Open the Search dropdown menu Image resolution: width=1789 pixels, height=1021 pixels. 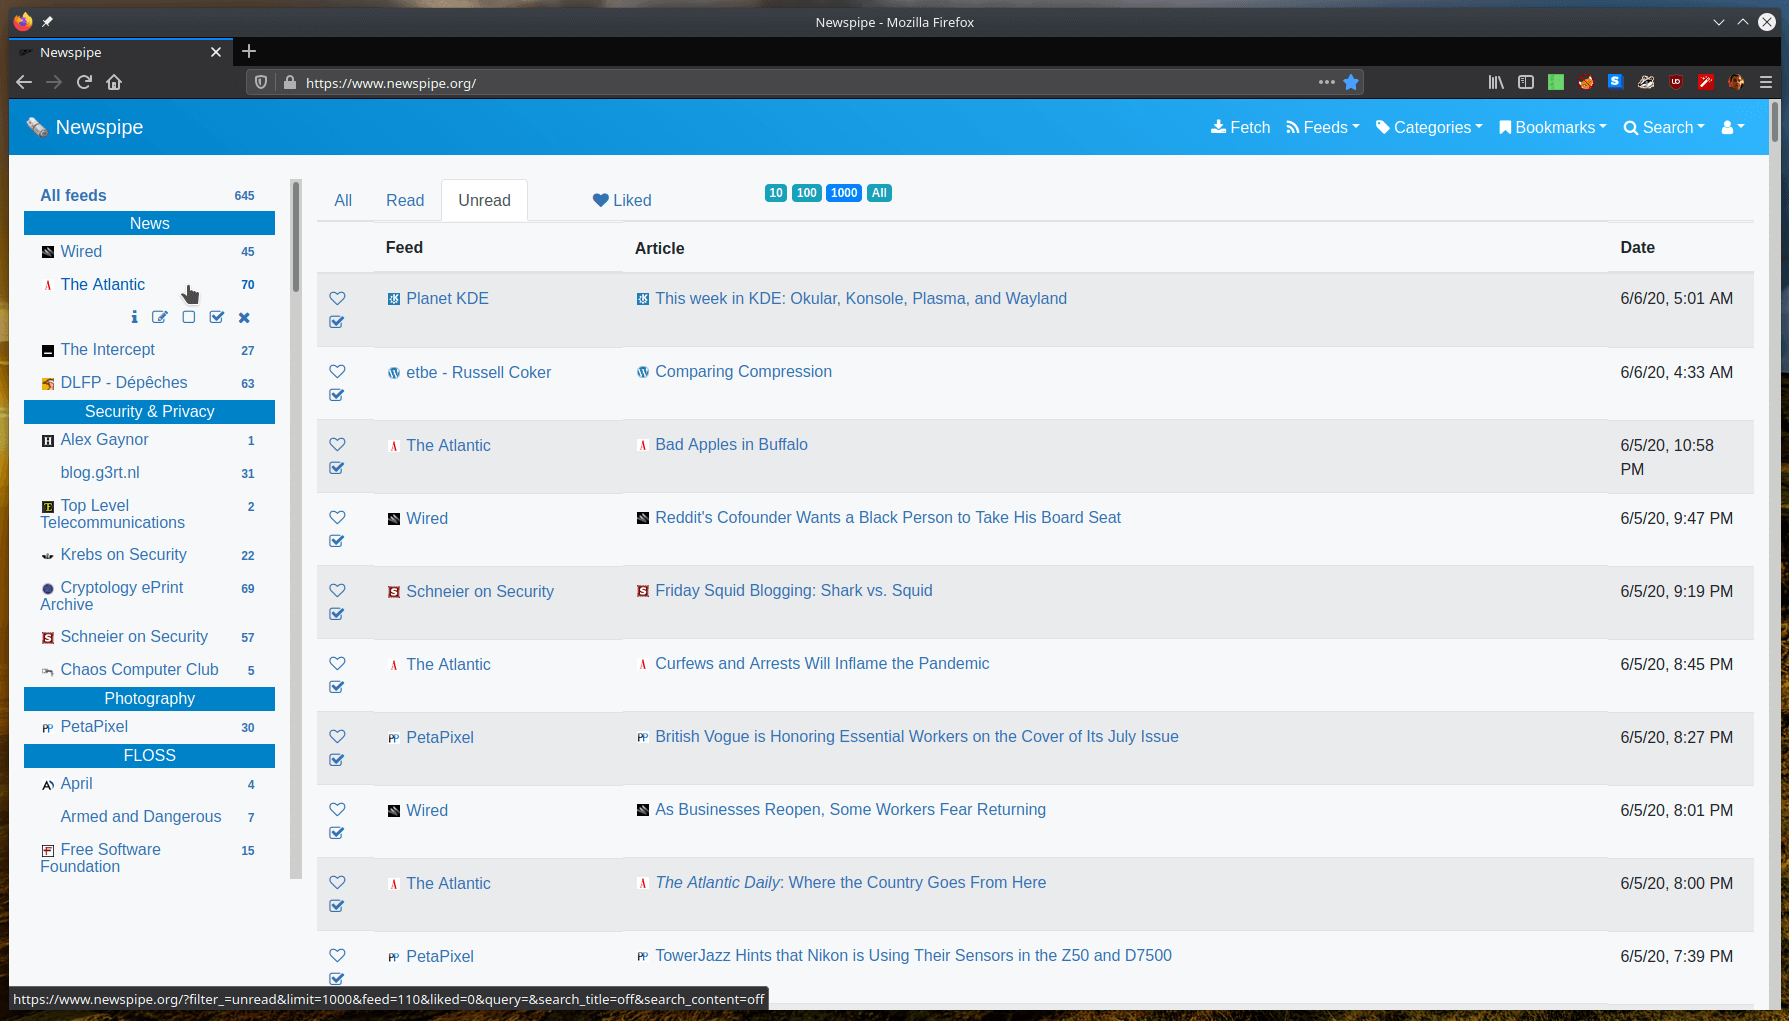(x=1664, y=127)
